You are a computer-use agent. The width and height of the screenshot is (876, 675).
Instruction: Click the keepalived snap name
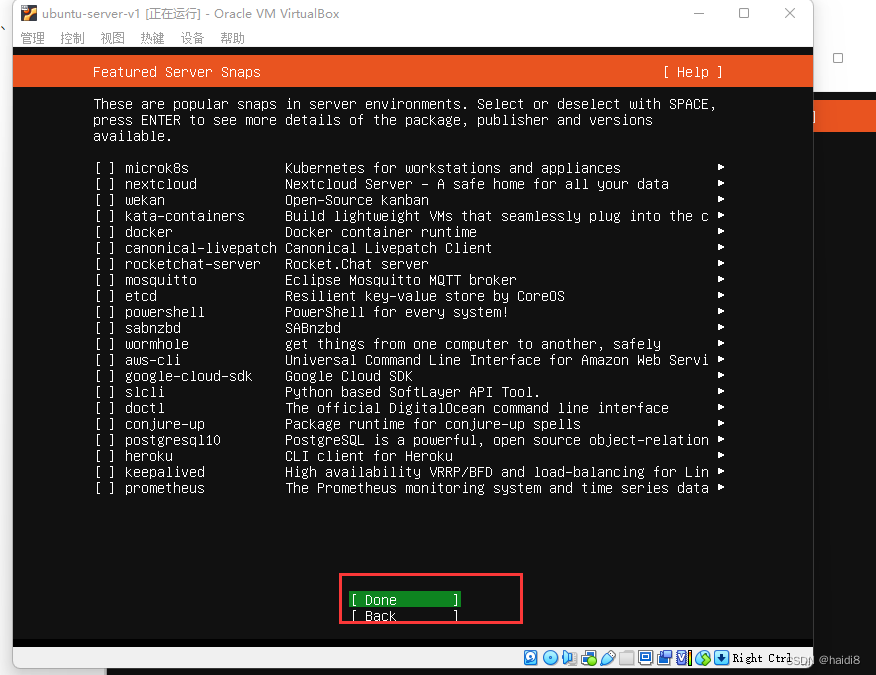pyautogui.click(x=165, y=472)
